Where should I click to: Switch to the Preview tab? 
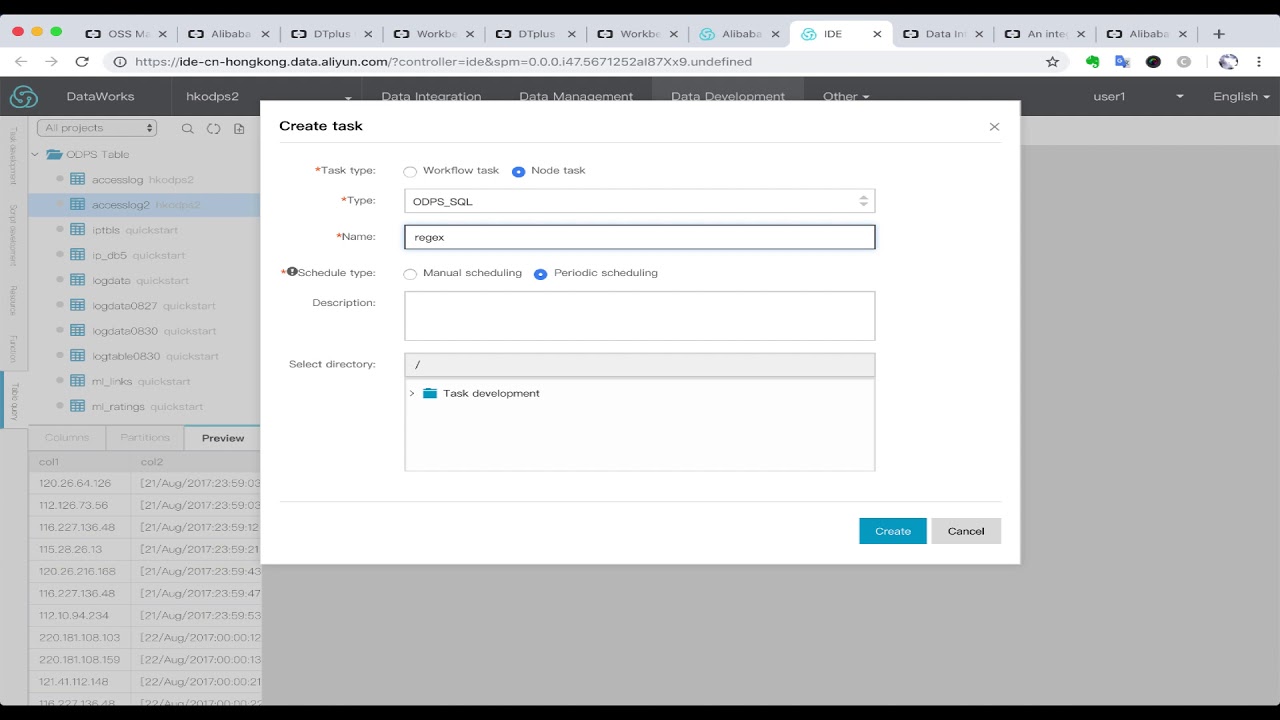click(223, 438)
